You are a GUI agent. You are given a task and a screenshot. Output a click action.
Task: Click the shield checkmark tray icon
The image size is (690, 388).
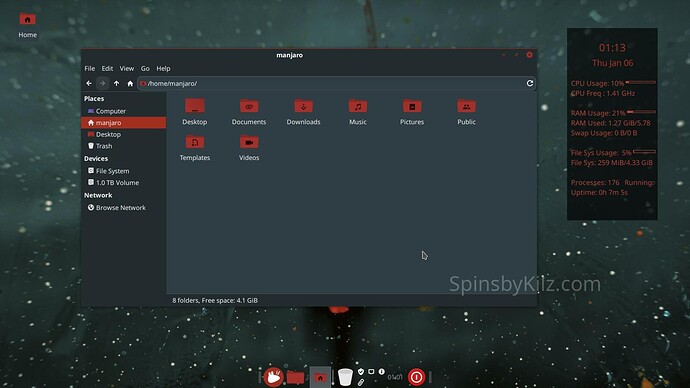click(x=361, y=372)
